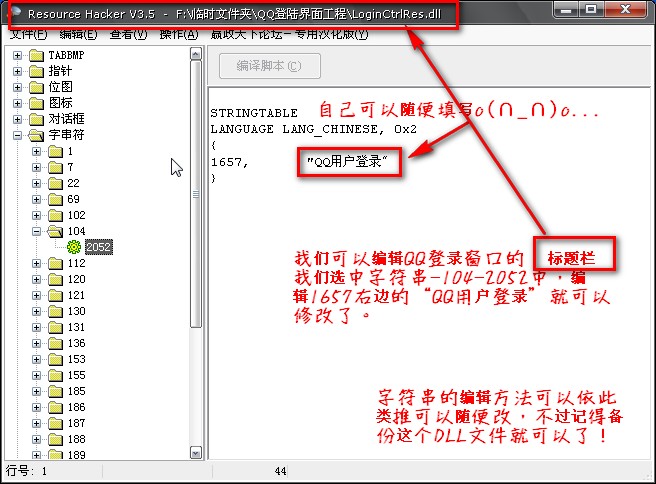The image size is (656, 484).
Task: Open the 文件(F) menu
Action: pos(28,34)
